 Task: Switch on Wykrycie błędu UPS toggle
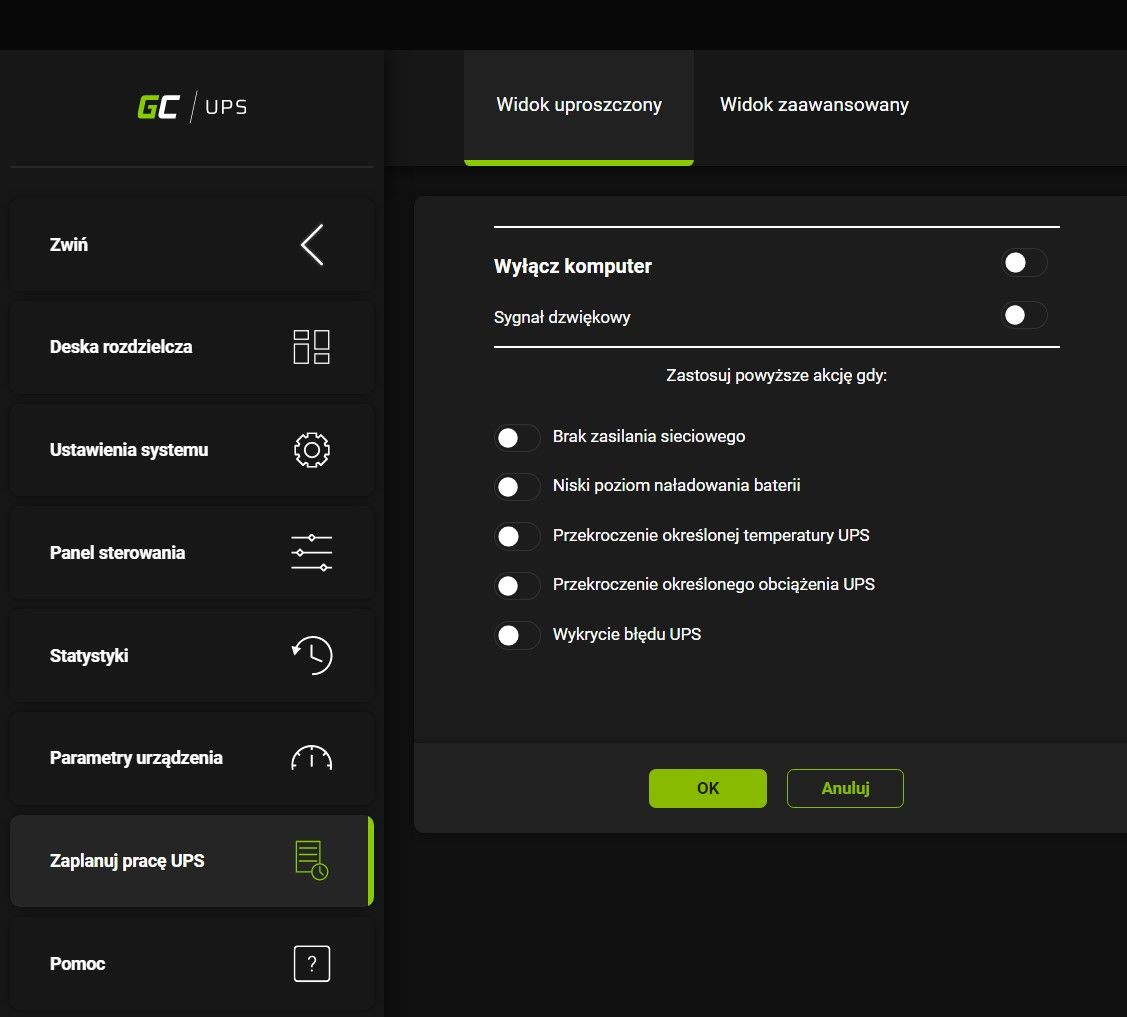click(517, 635)
